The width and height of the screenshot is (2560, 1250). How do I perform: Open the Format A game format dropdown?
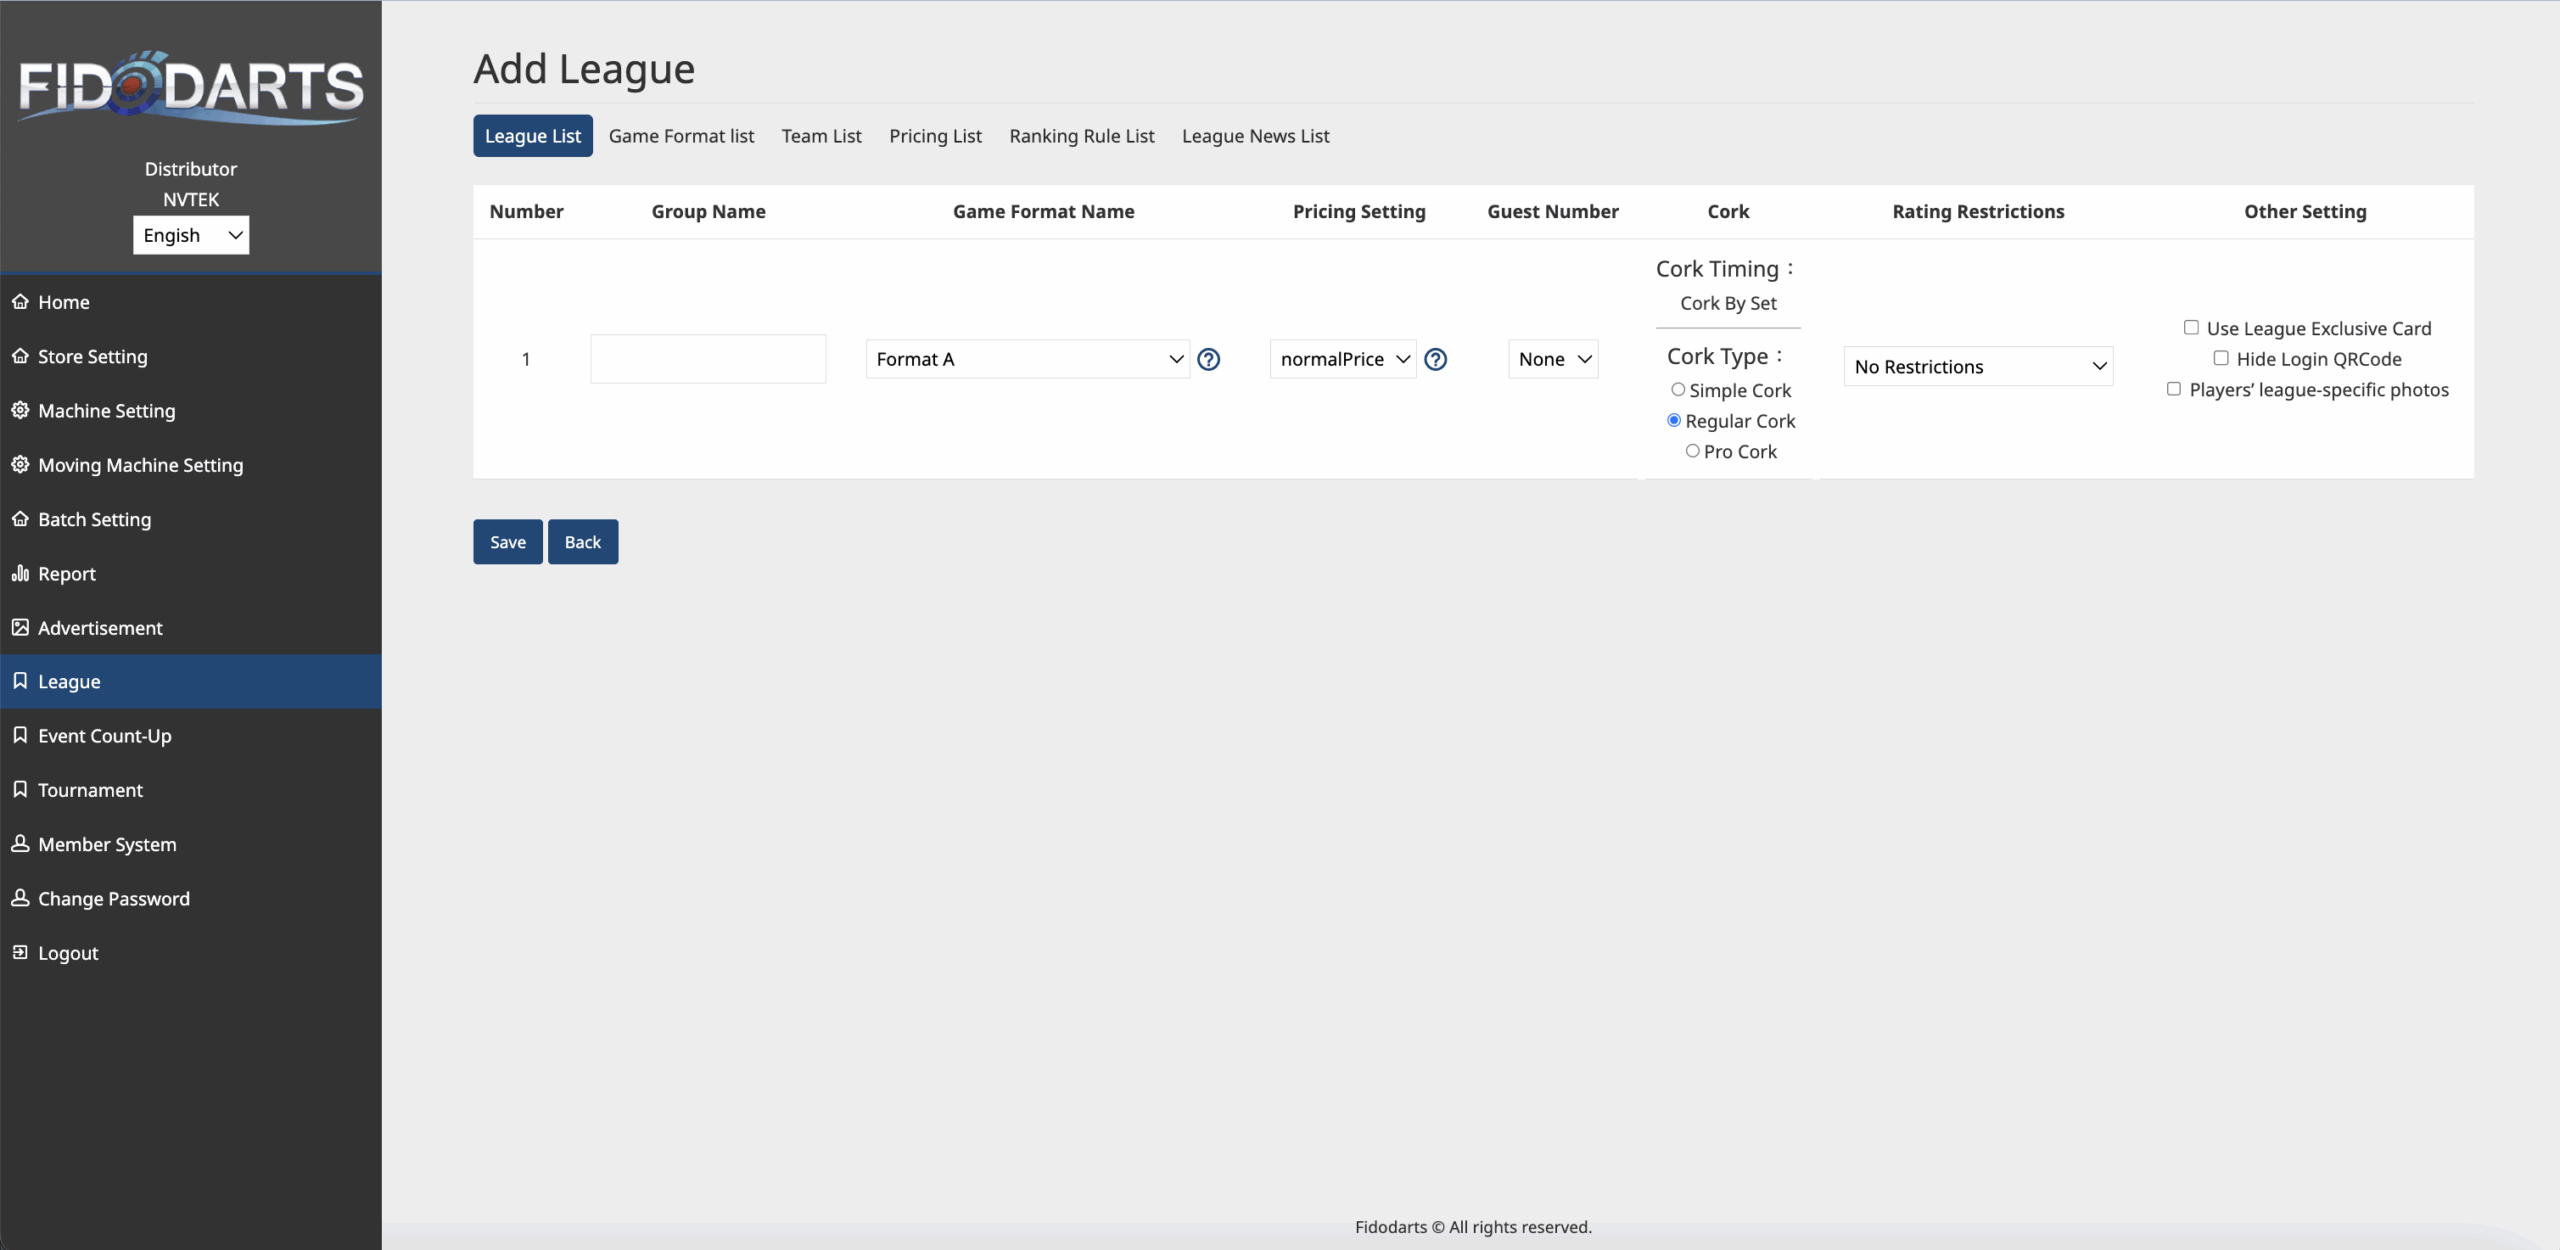[1027, 359]
